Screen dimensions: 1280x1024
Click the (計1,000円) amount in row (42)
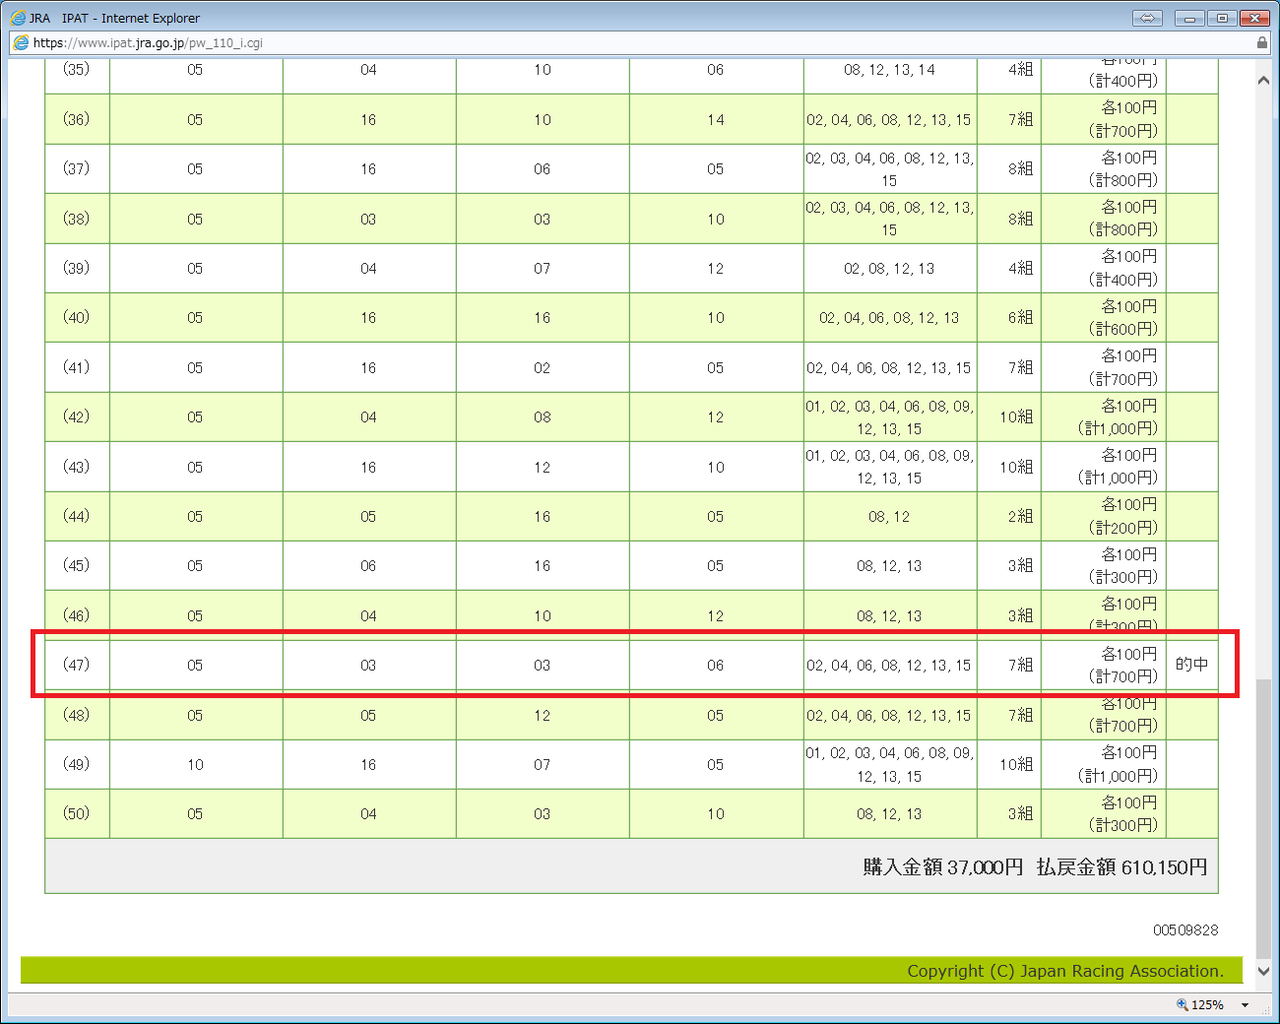click(1118, 428)
